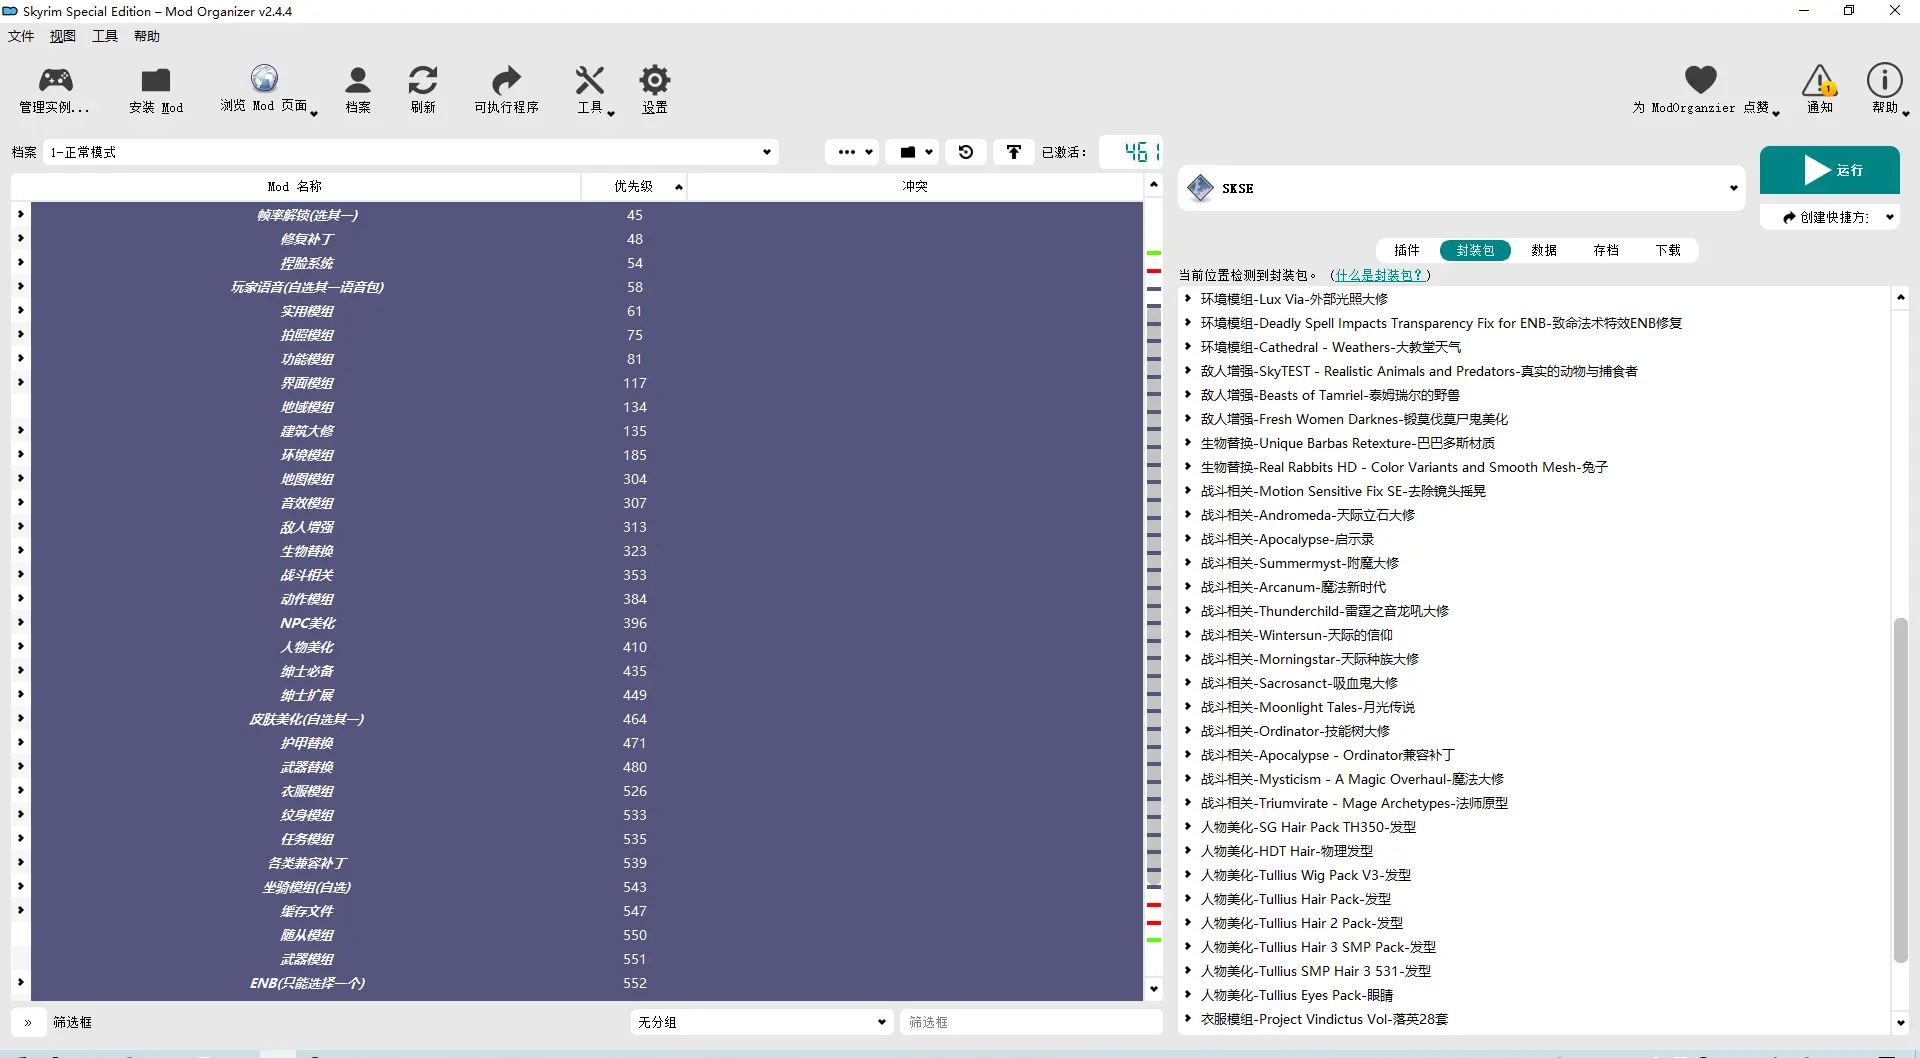Image resolution: width=1920 pixels, height=1058 pixels.
Task: Switch to the 插件 tab
Action: 1406,250
